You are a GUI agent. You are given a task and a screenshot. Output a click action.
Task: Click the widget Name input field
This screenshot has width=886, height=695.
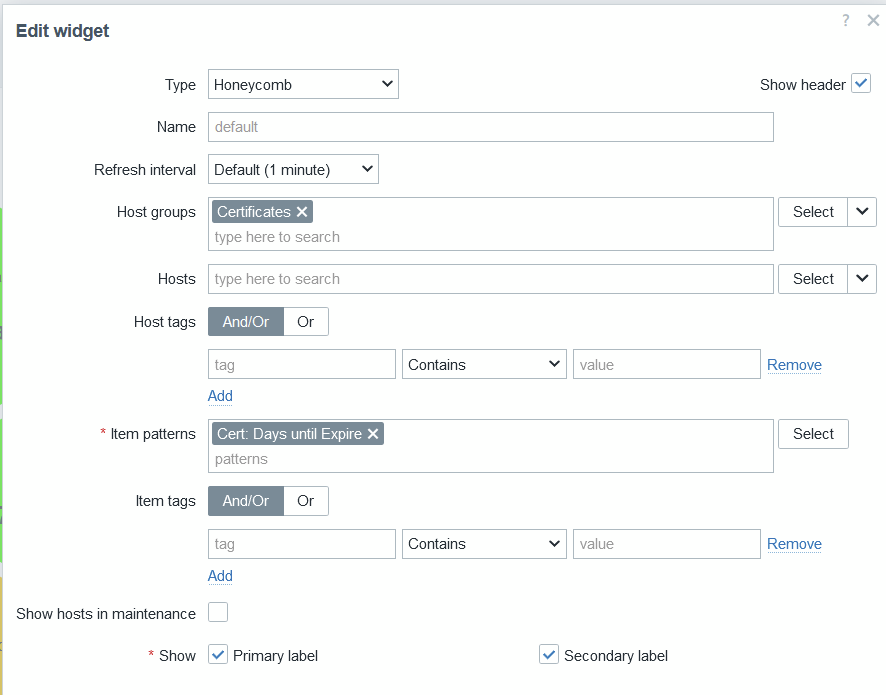click(x=490, y=127)
